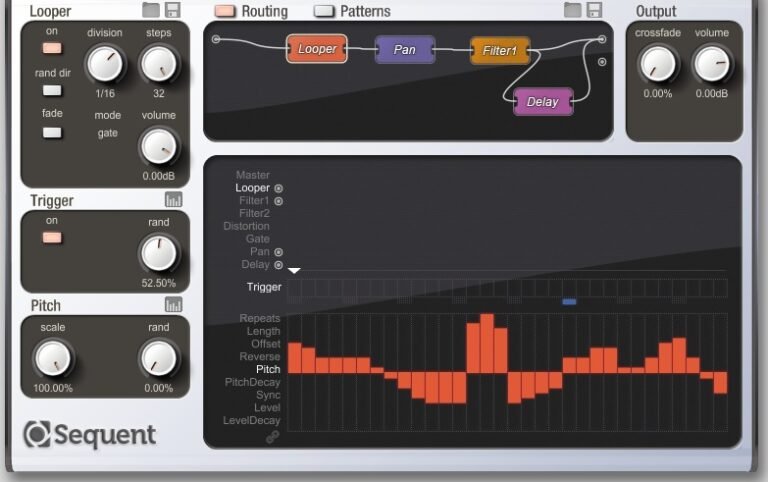Image resolution: width=768 pixels, height=482 pixels.
Task: Click Delay row circle indicator
Action: [x=278, y=265]
